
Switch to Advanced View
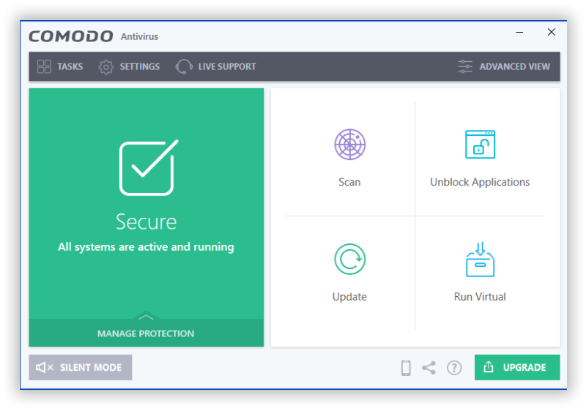tap(504, 67)
